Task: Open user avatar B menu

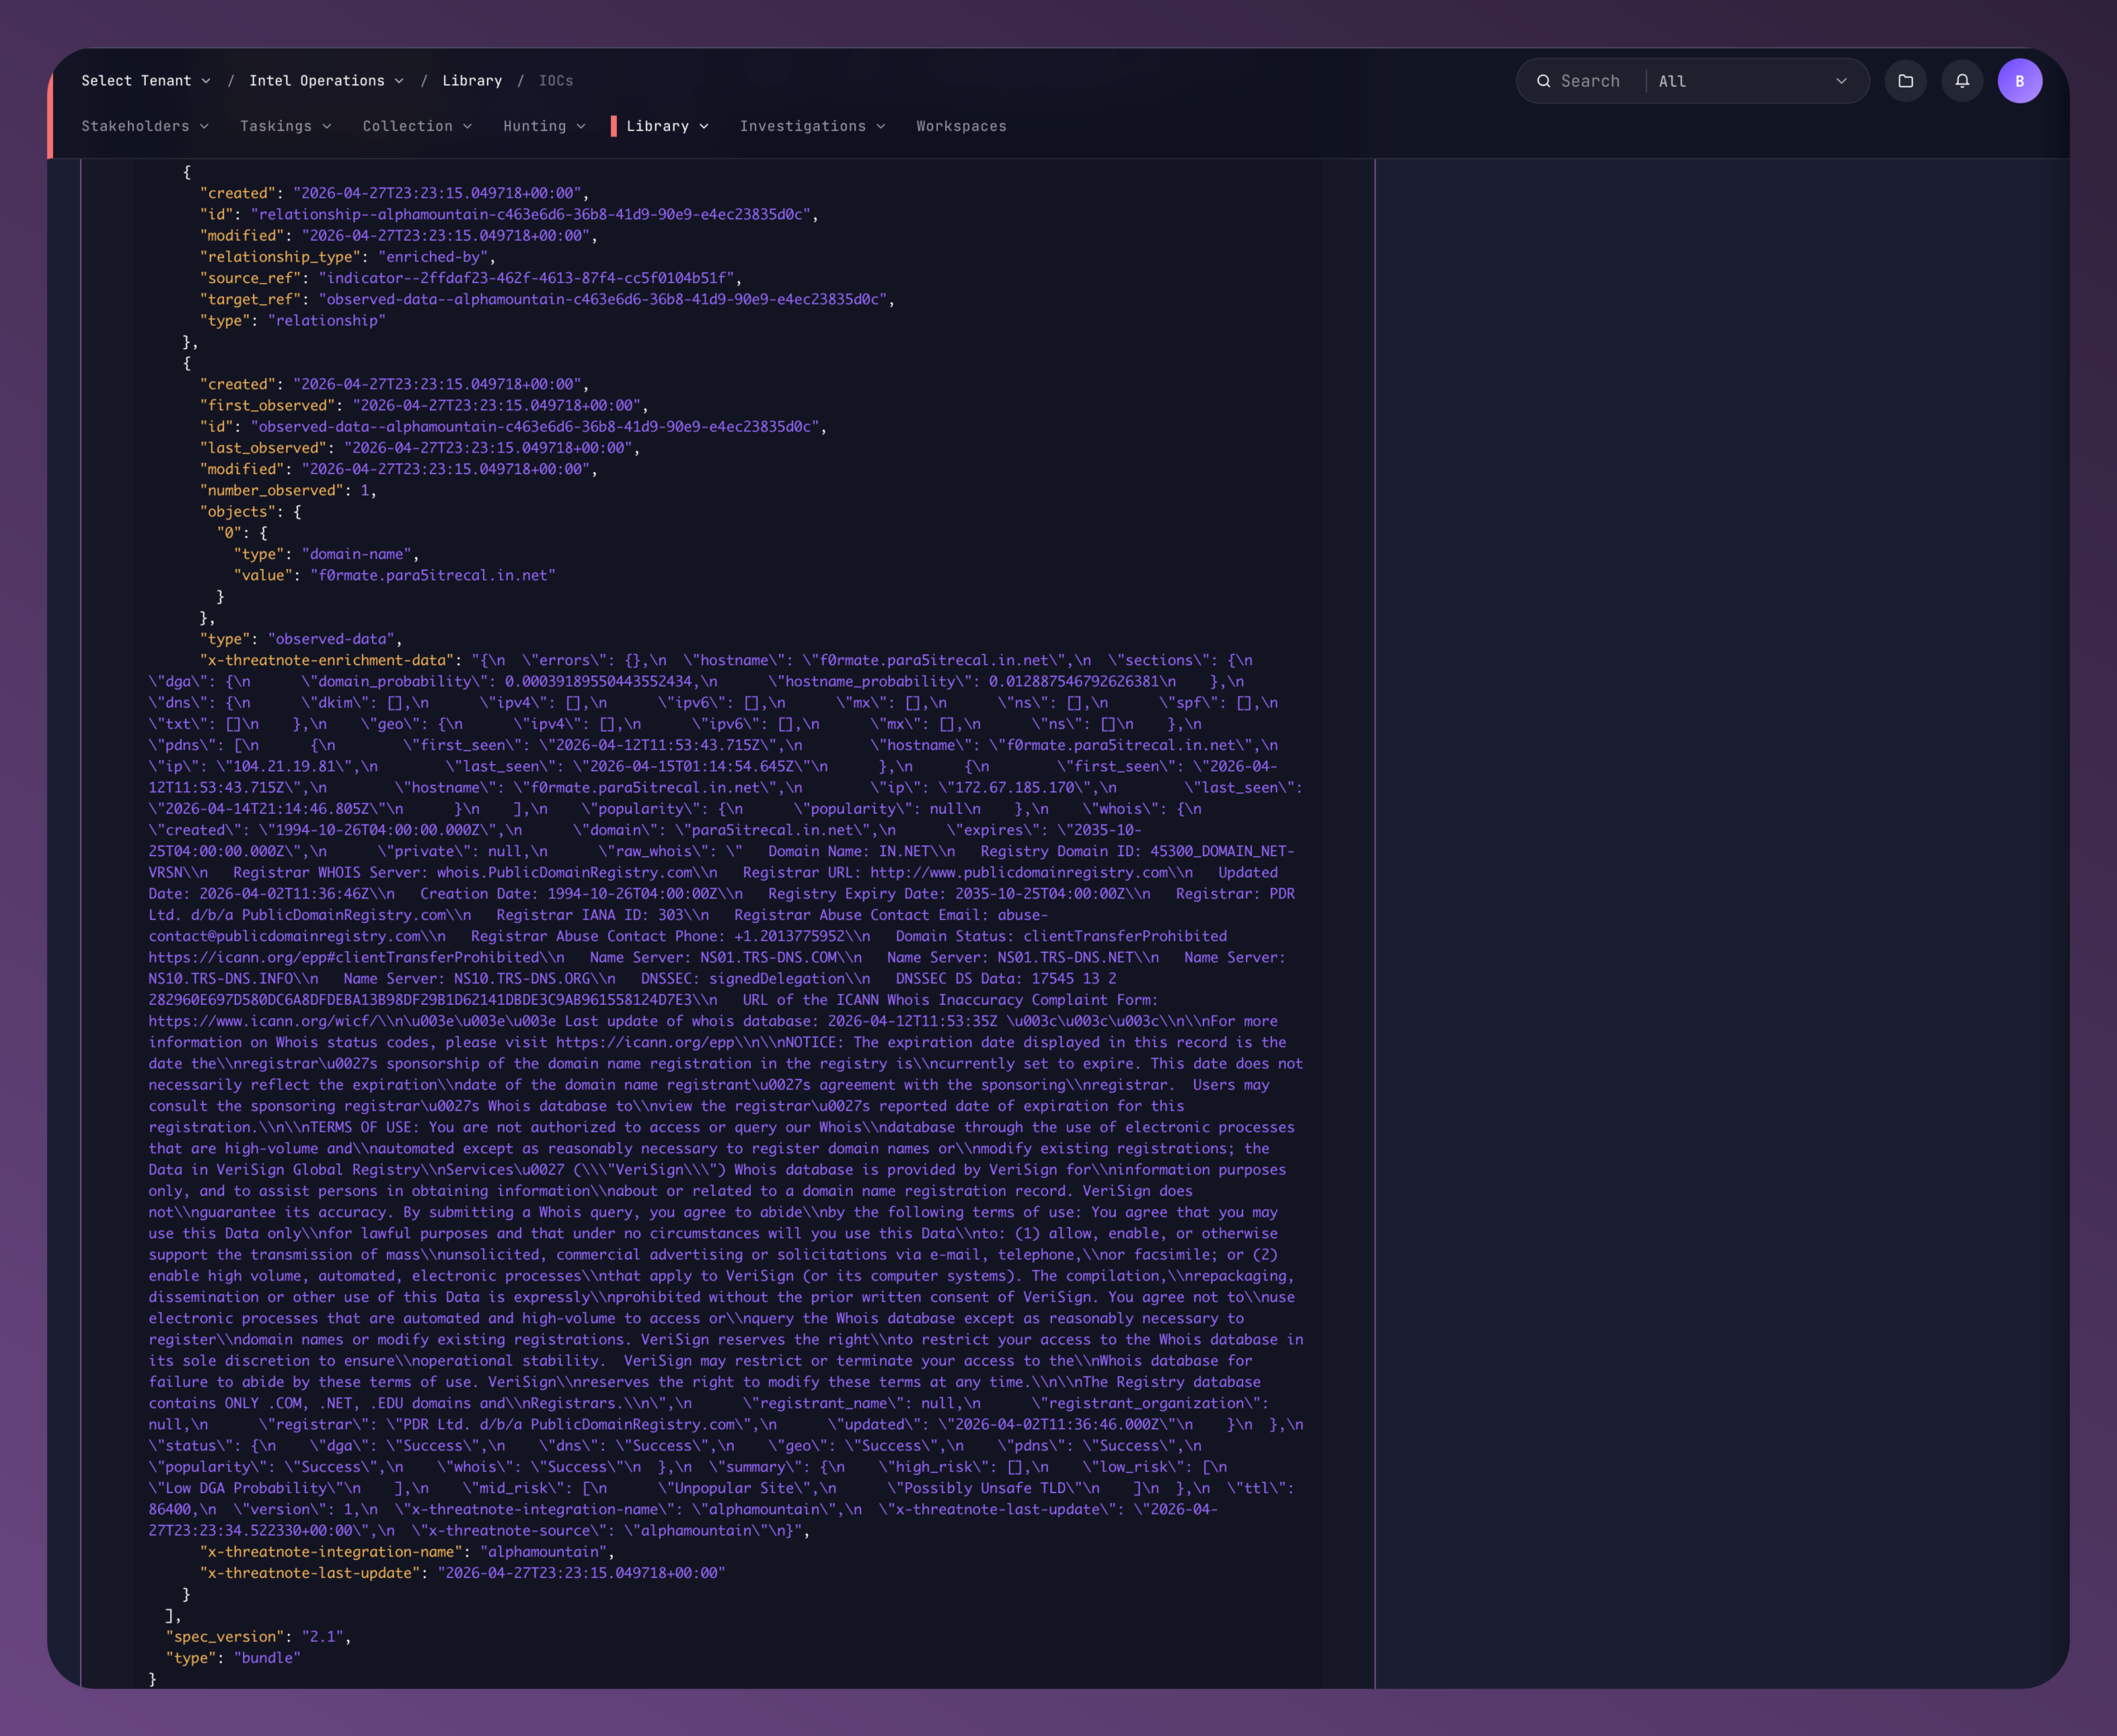Action: click(2019, 81)
